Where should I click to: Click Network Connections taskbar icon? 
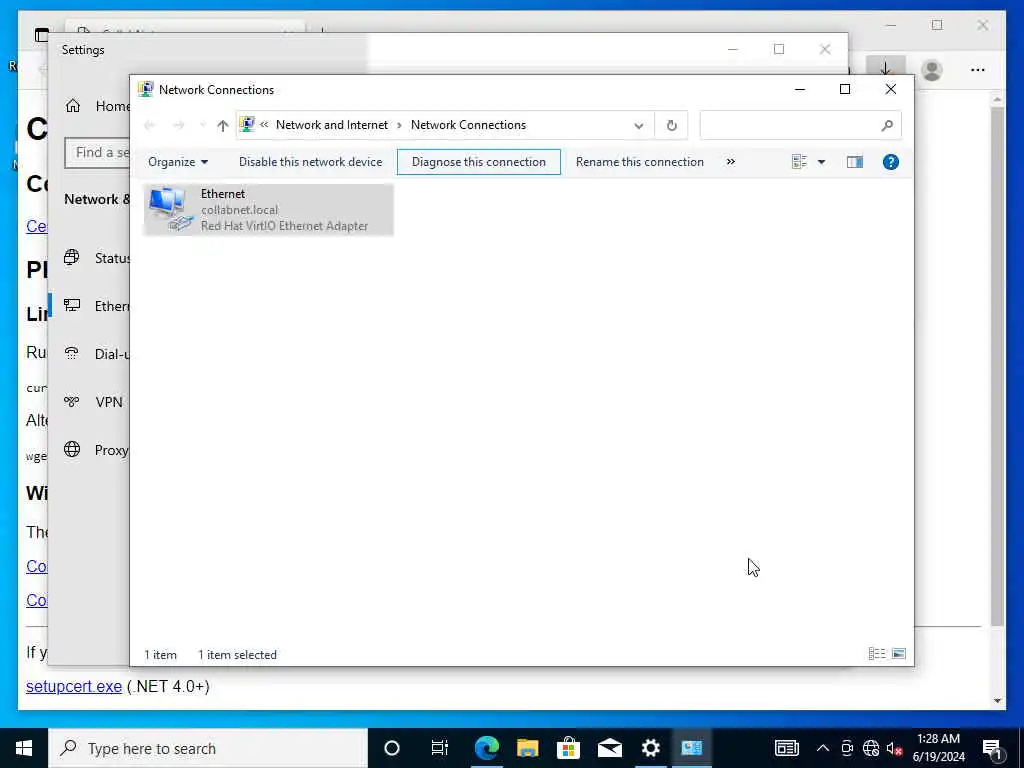692,748
